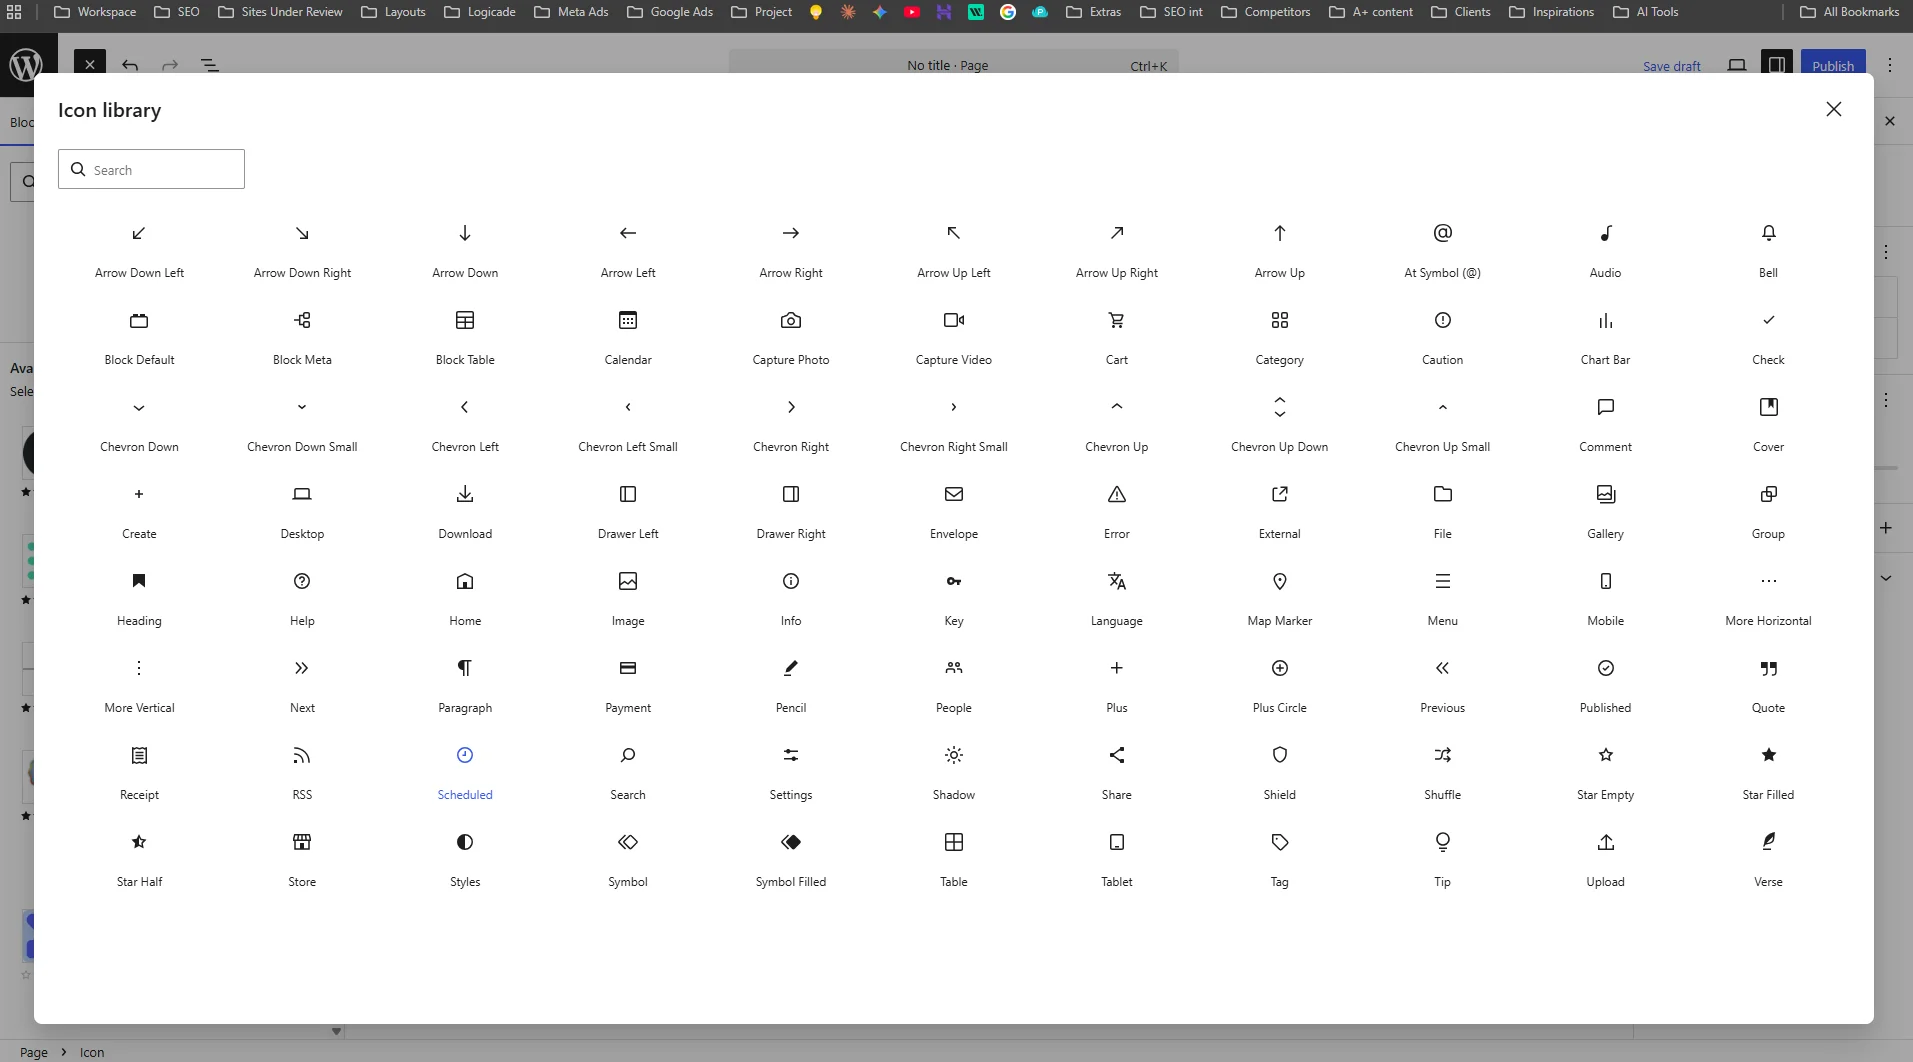Select the Star Filled icon
The width and height of the screenshot is (1913, 1062).
[1768, 755]
